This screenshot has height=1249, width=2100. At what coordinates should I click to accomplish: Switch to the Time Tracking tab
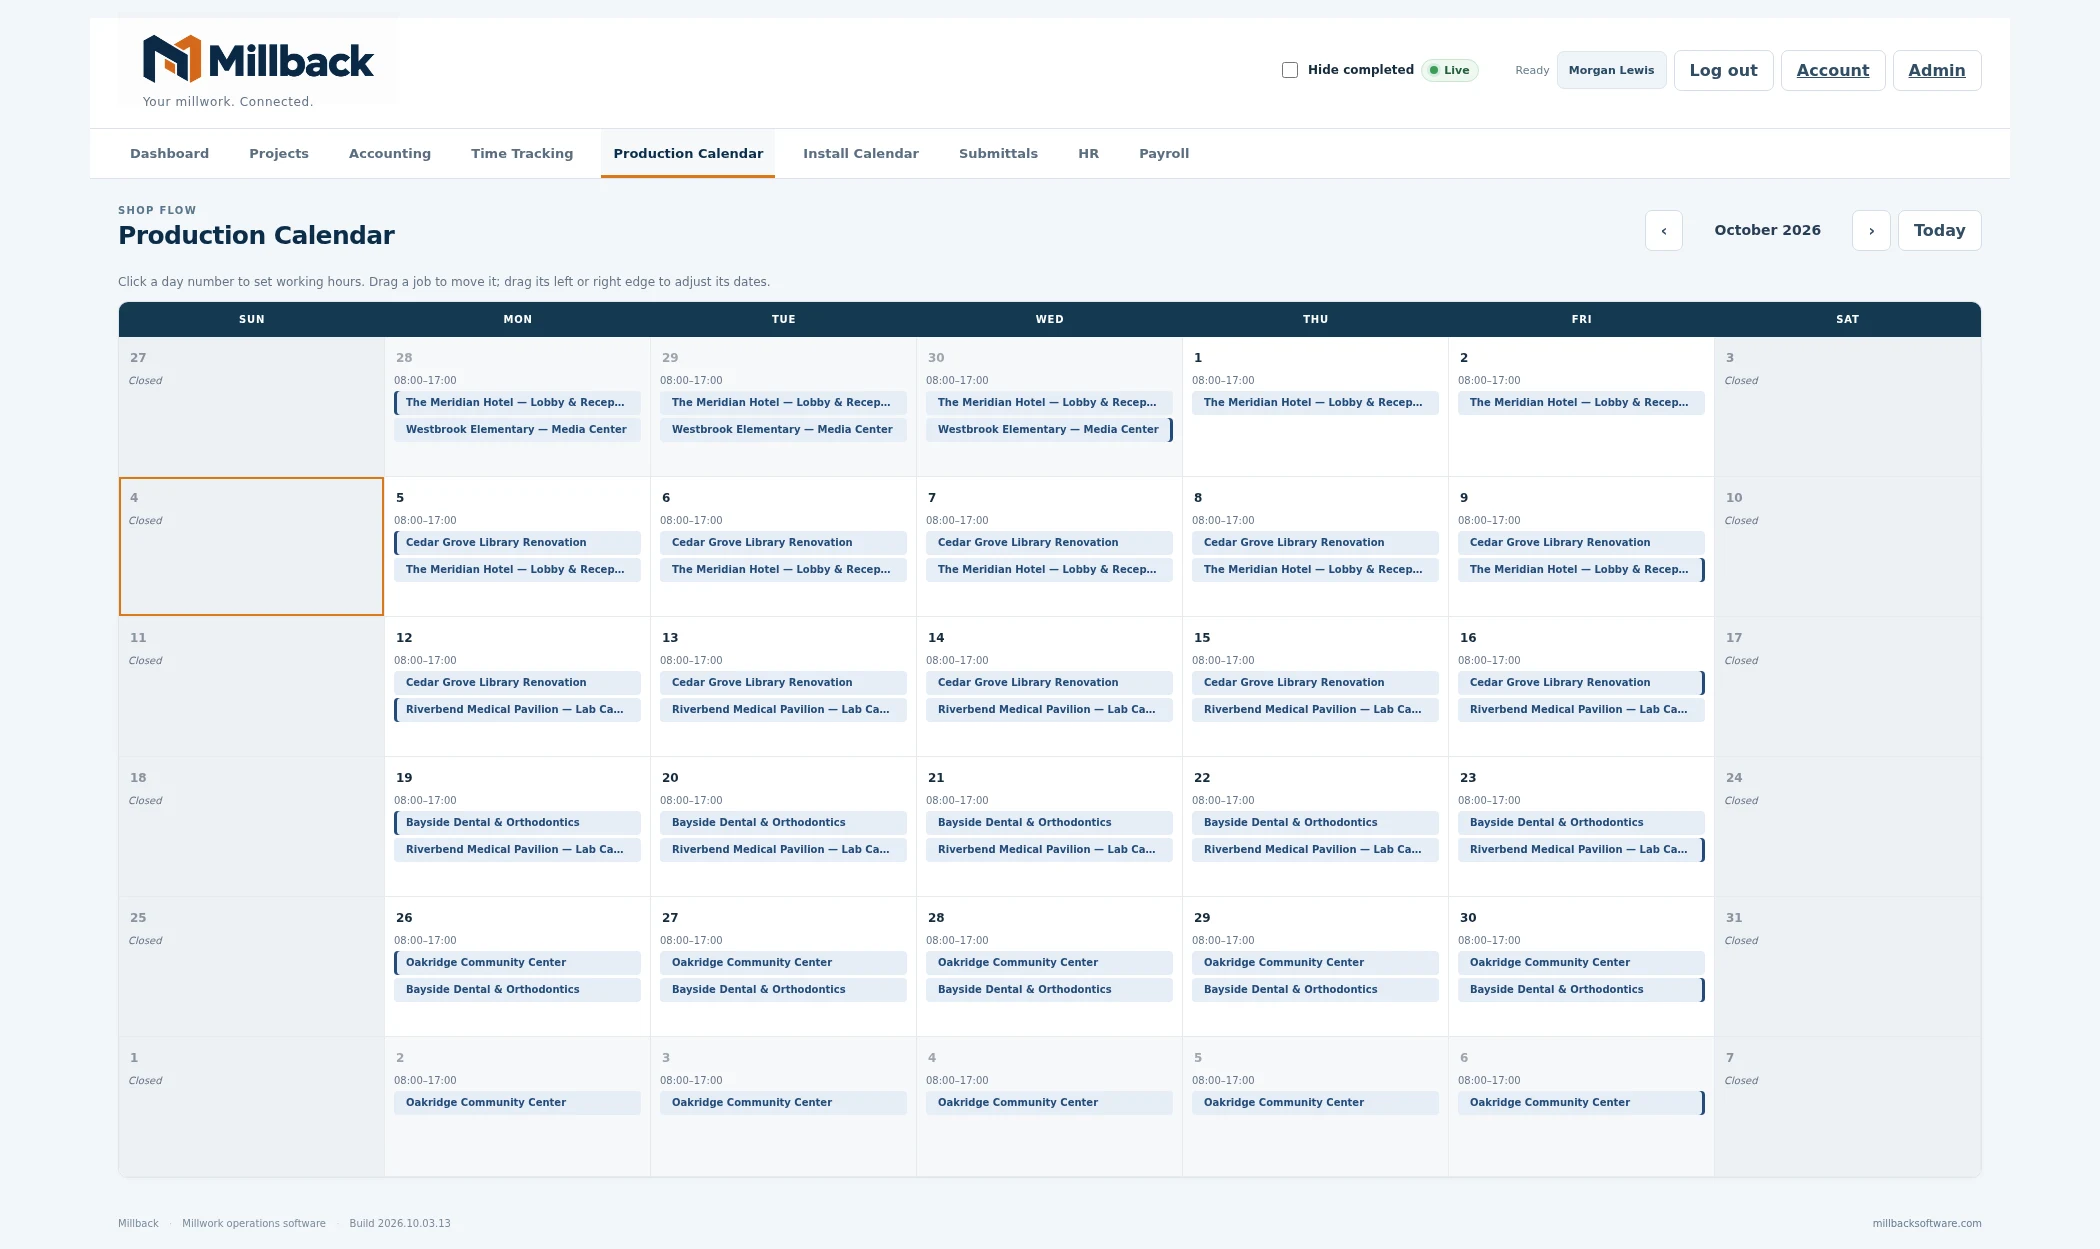click(x=522, y=154)
